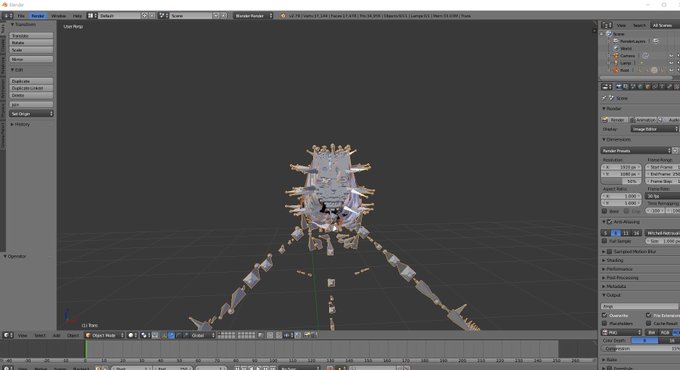The image size is (680, 370).
Task: Open the File menu
Action: [x=21, y=16]
